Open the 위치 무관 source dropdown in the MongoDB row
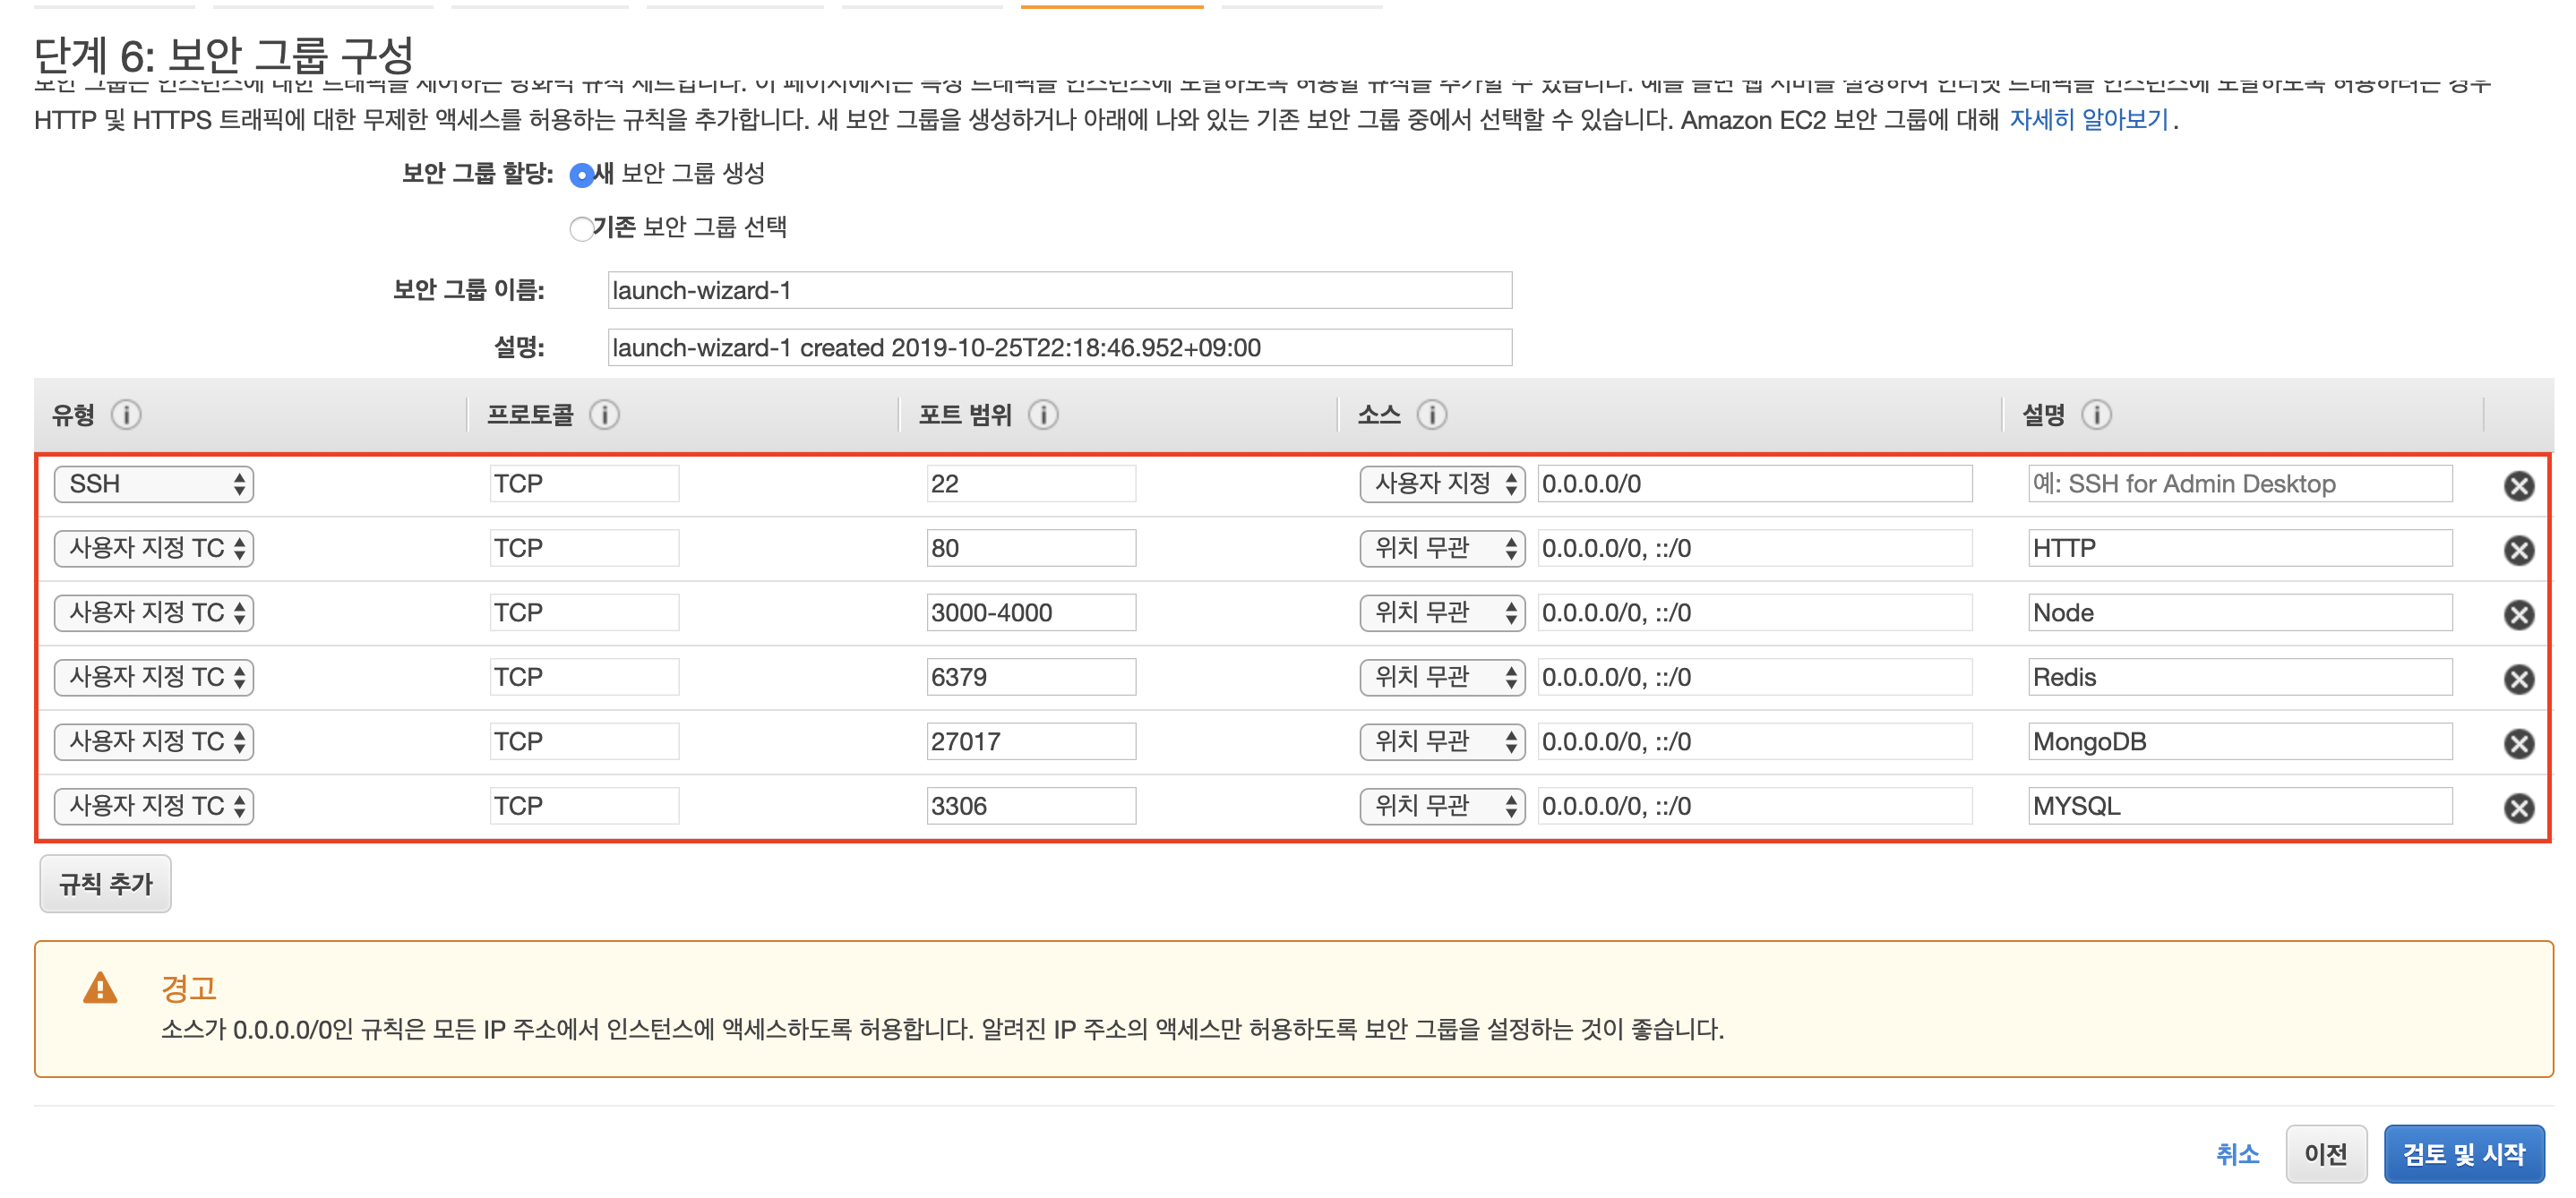 pyautogui.click(x=1441, y=742)
